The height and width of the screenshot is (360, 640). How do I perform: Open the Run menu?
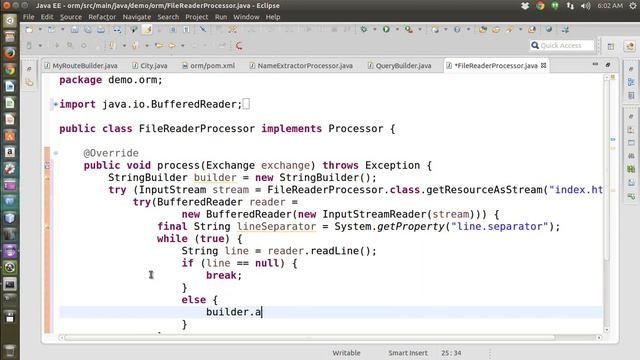[221, 17]
